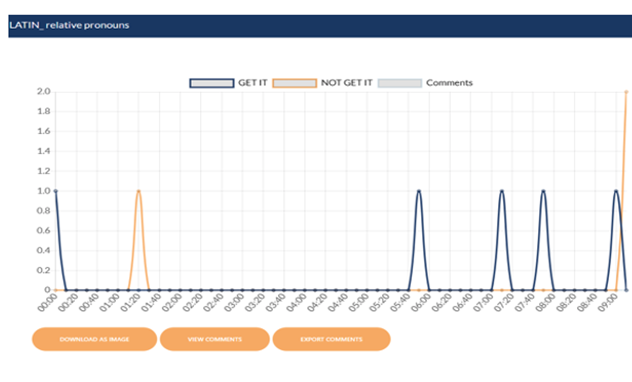Click the GET IT data point at 00:00
Image resolution: width=632 pixels, height=382 pixels.
click(56, 191)
